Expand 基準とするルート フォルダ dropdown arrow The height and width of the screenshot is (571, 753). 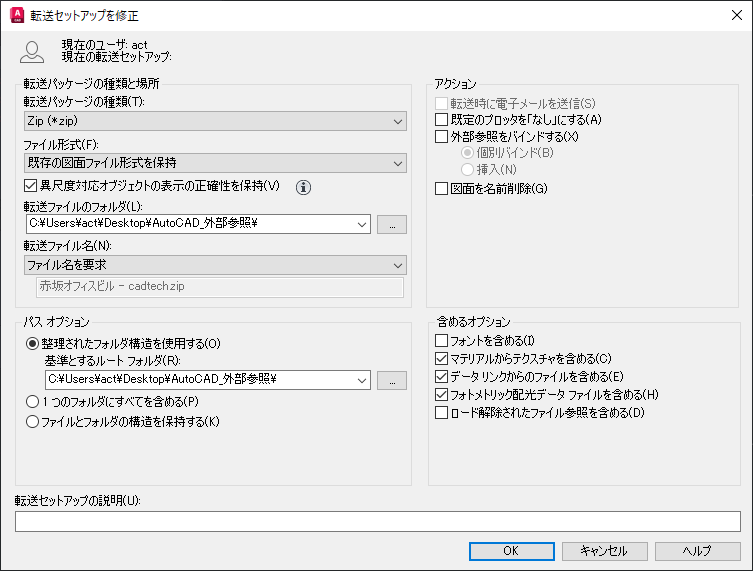pyautogui.click(x=362, y=380)
